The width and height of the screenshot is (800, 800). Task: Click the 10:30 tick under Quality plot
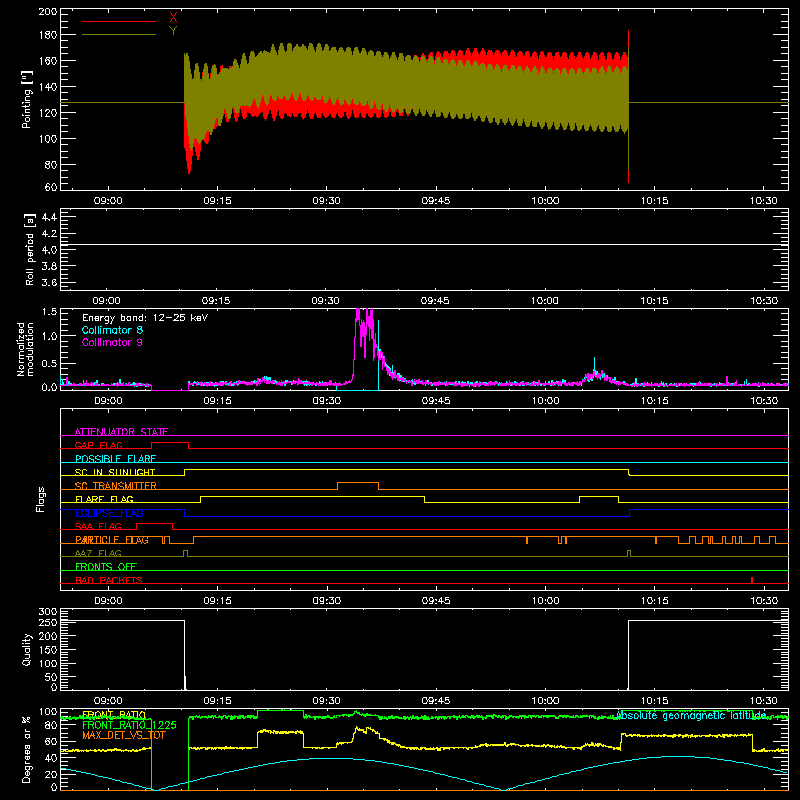764,701
